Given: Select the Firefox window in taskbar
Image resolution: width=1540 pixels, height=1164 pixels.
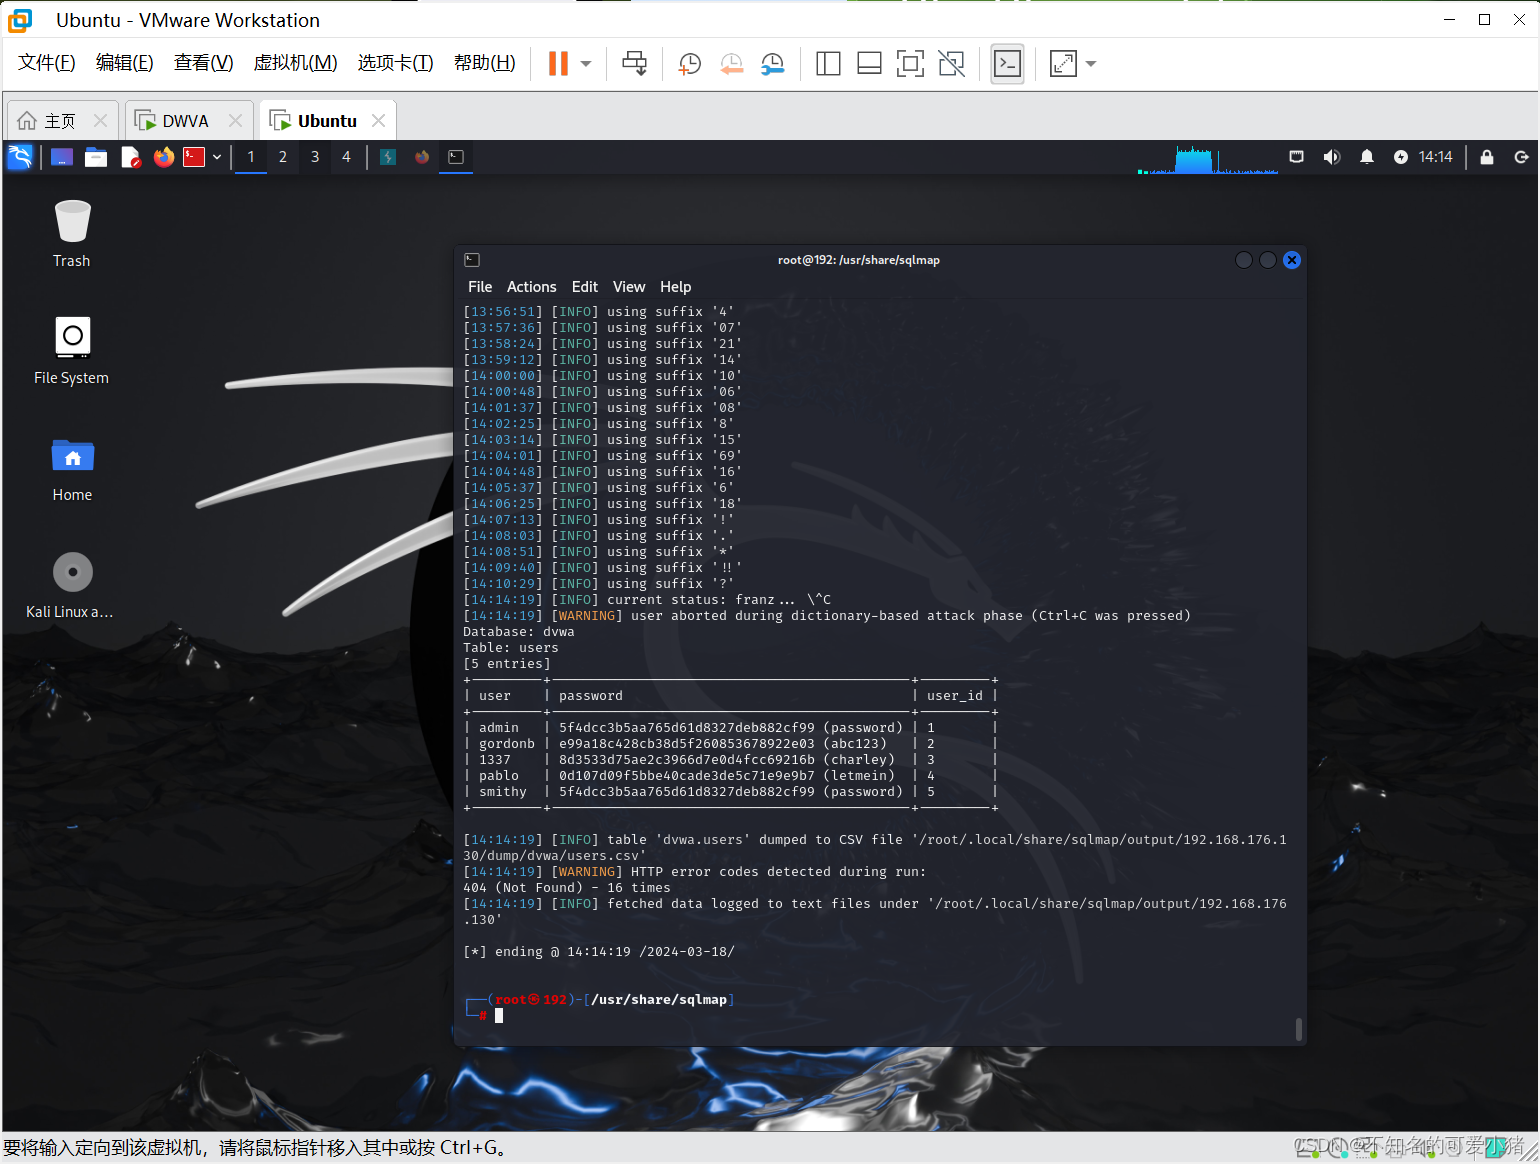Looking at the screenshot, I should (422, 157).
